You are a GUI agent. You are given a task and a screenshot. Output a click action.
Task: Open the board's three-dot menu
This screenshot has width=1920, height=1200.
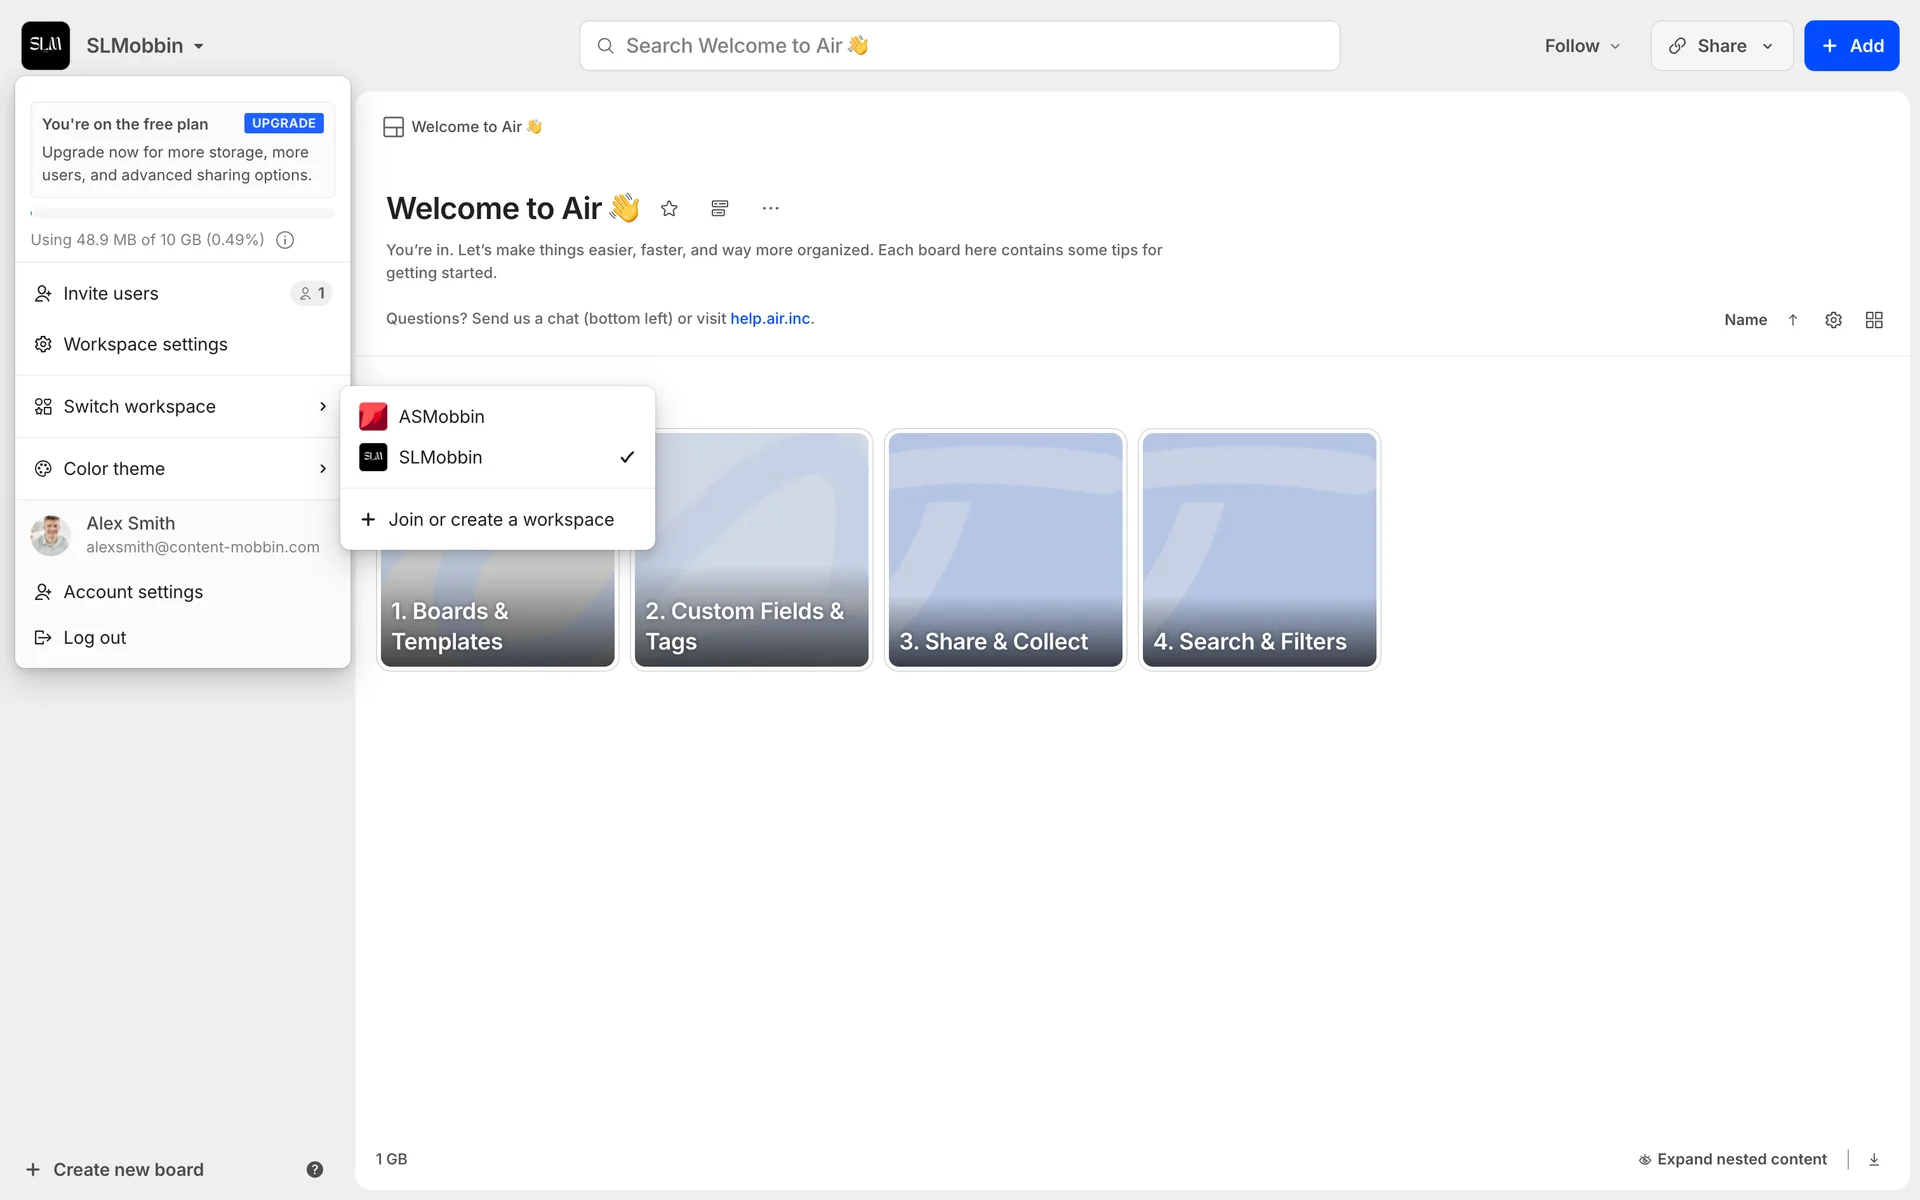770,208
